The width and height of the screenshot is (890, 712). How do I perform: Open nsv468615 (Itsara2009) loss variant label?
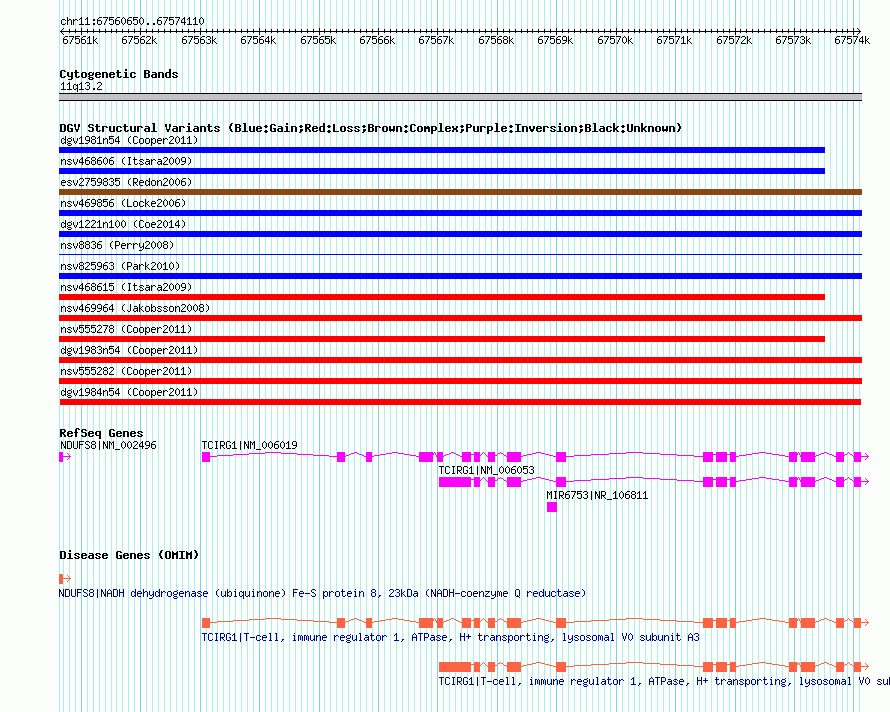pyautogui.click(x=126, y=287)
